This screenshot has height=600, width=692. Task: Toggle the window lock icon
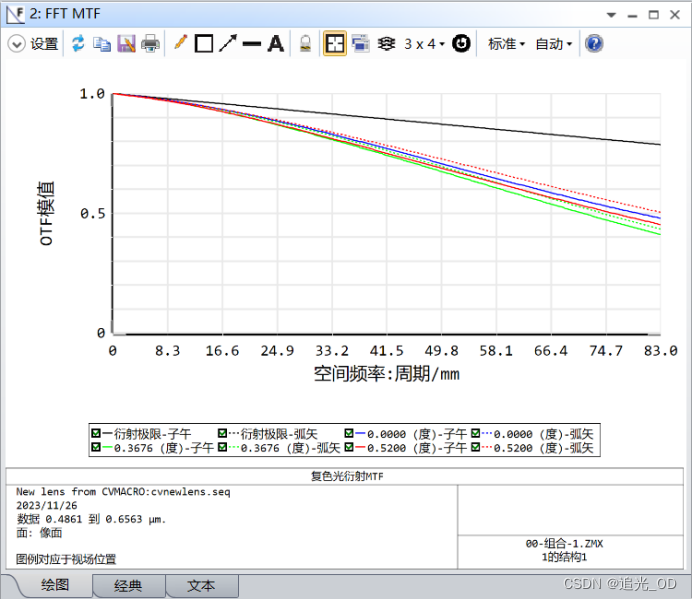pyautogui.click(x=305, y=44)
